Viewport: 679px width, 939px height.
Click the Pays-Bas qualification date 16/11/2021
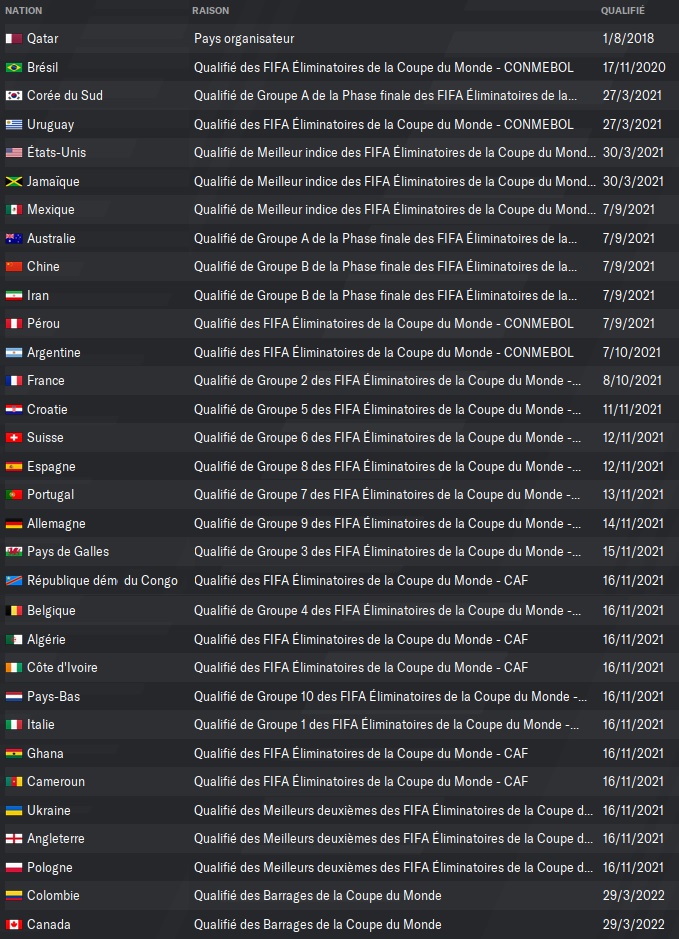click(633, 696)
